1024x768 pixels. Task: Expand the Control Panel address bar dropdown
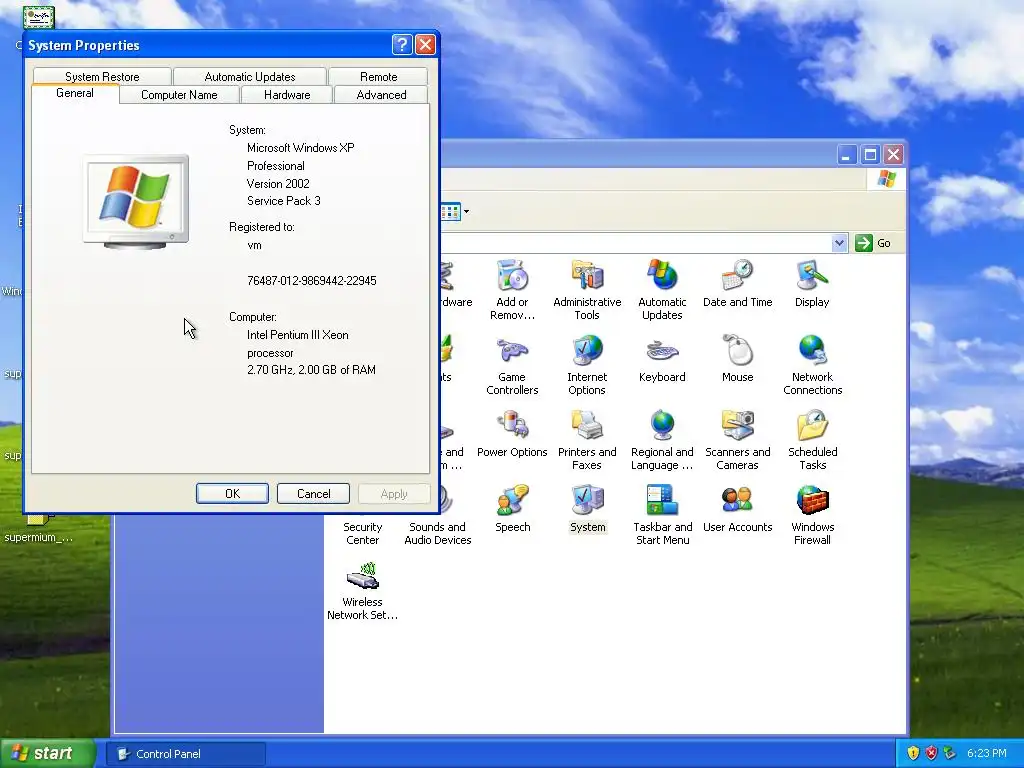[839, 243]
